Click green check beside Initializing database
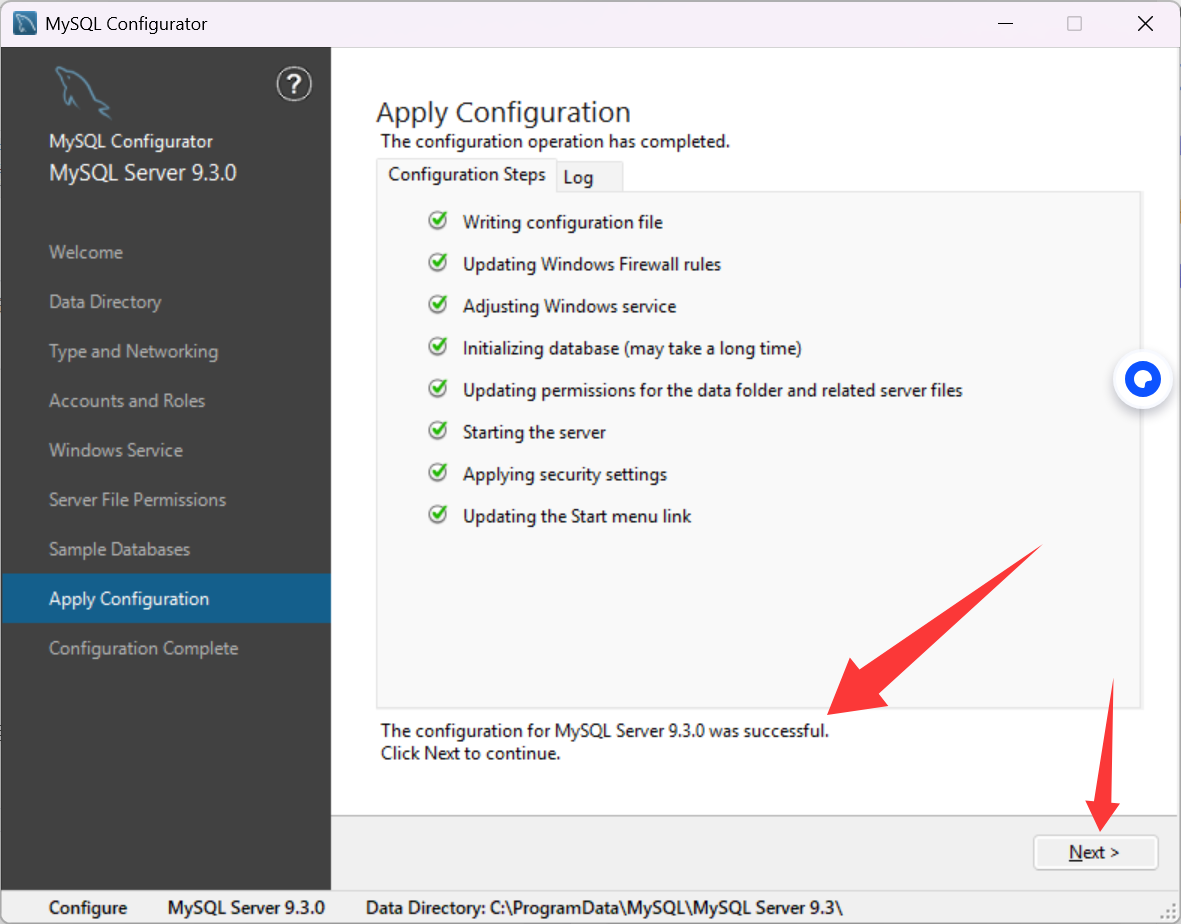 [x=438, y=346]
